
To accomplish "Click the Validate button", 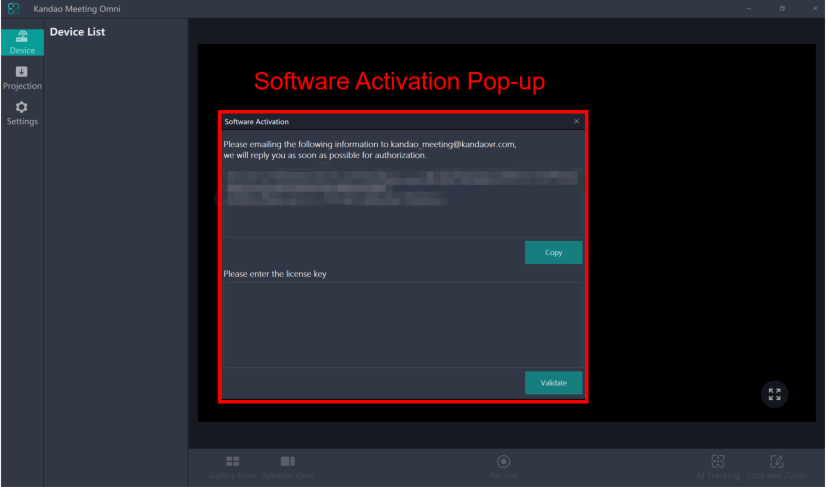I will [x=553, y=383].
